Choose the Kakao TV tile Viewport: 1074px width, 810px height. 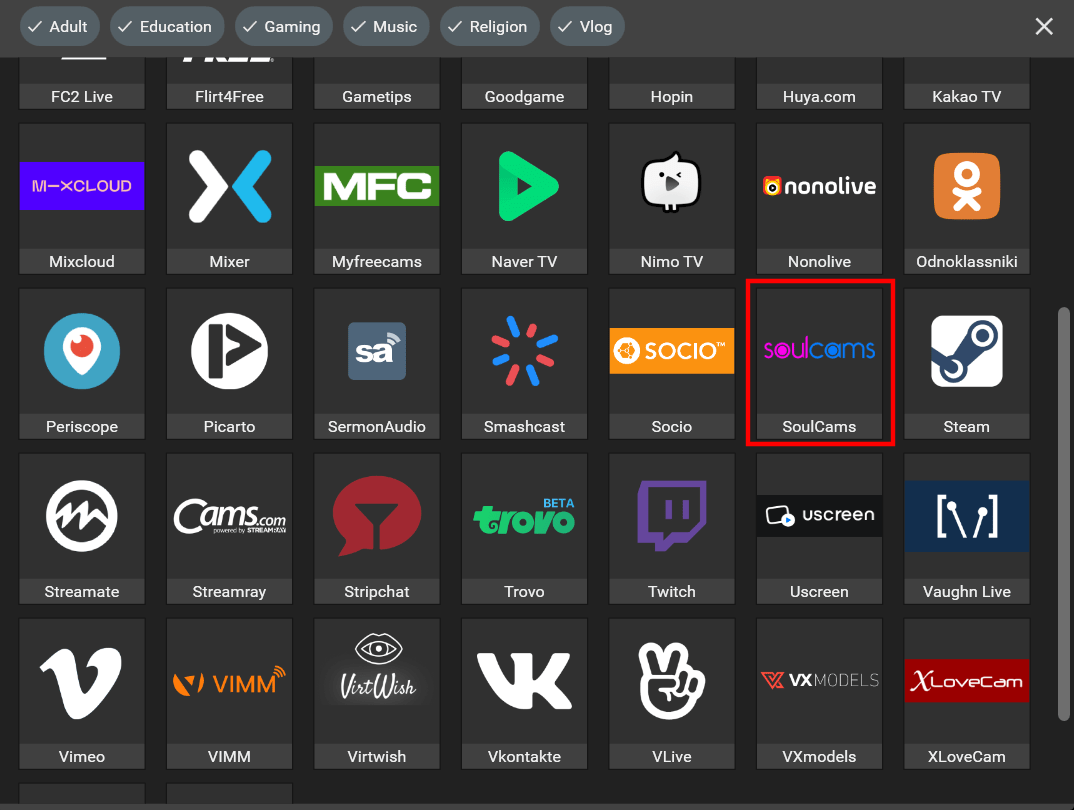(966, 84)
